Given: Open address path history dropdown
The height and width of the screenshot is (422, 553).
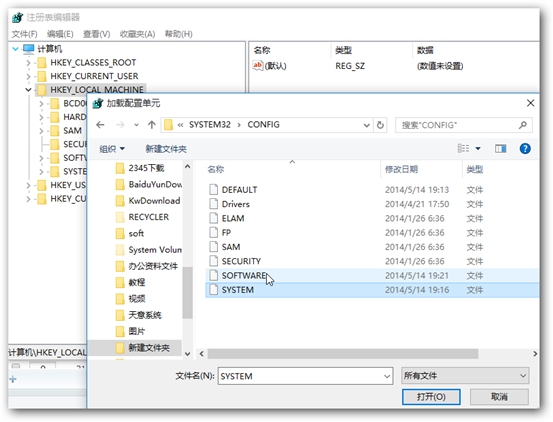Looking at the screenshot, I should click(366, 125).
